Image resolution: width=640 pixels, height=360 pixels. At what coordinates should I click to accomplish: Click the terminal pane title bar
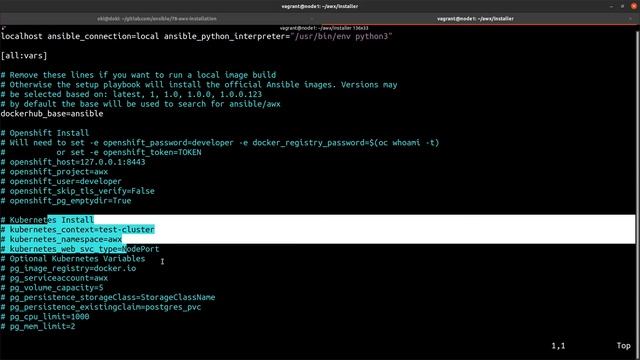pos(324,28)
